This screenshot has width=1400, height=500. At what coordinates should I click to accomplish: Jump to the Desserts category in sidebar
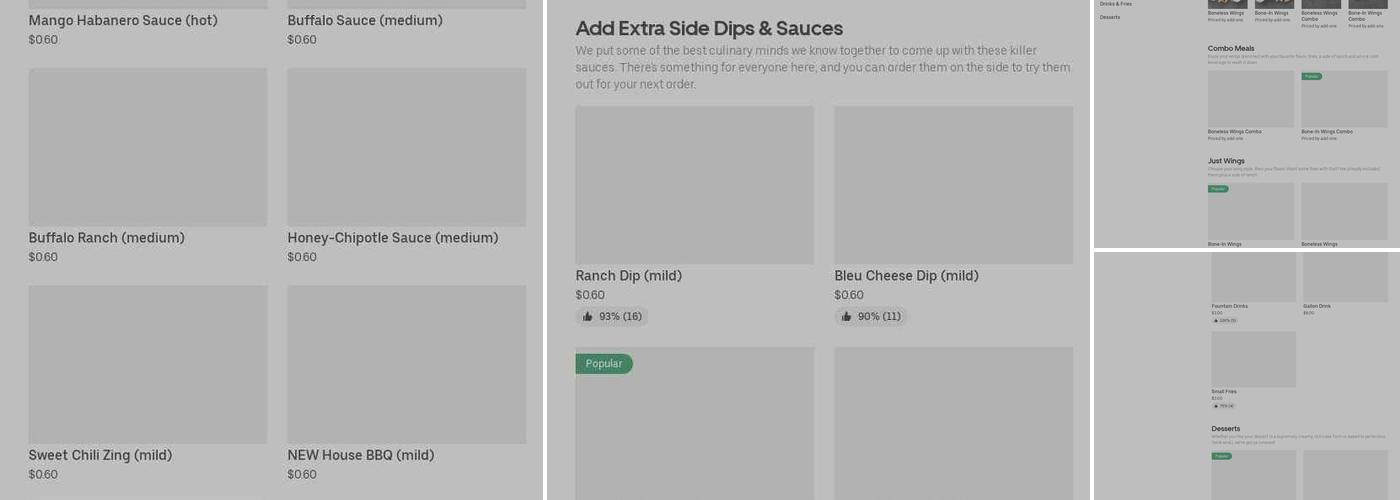click(1110, 17)
